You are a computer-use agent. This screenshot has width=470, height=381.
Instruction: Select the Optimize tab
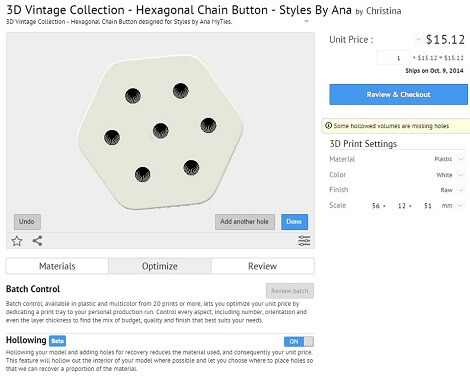point(160,266)
